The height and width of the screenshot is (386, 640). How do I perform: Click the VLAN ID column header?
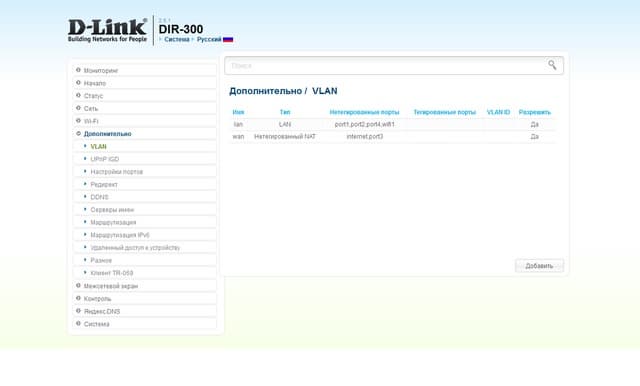(498, 112)
